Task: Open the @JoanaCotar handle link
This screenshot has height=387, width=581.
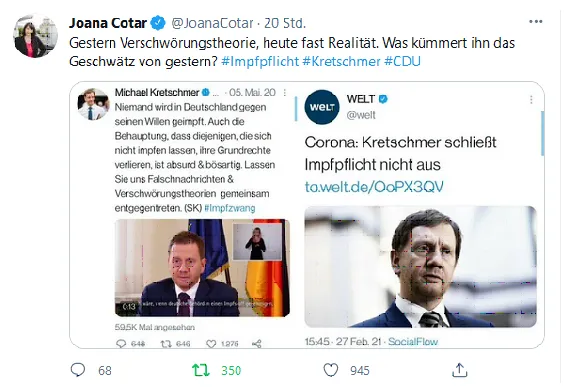Action: [x=212, y=23]
